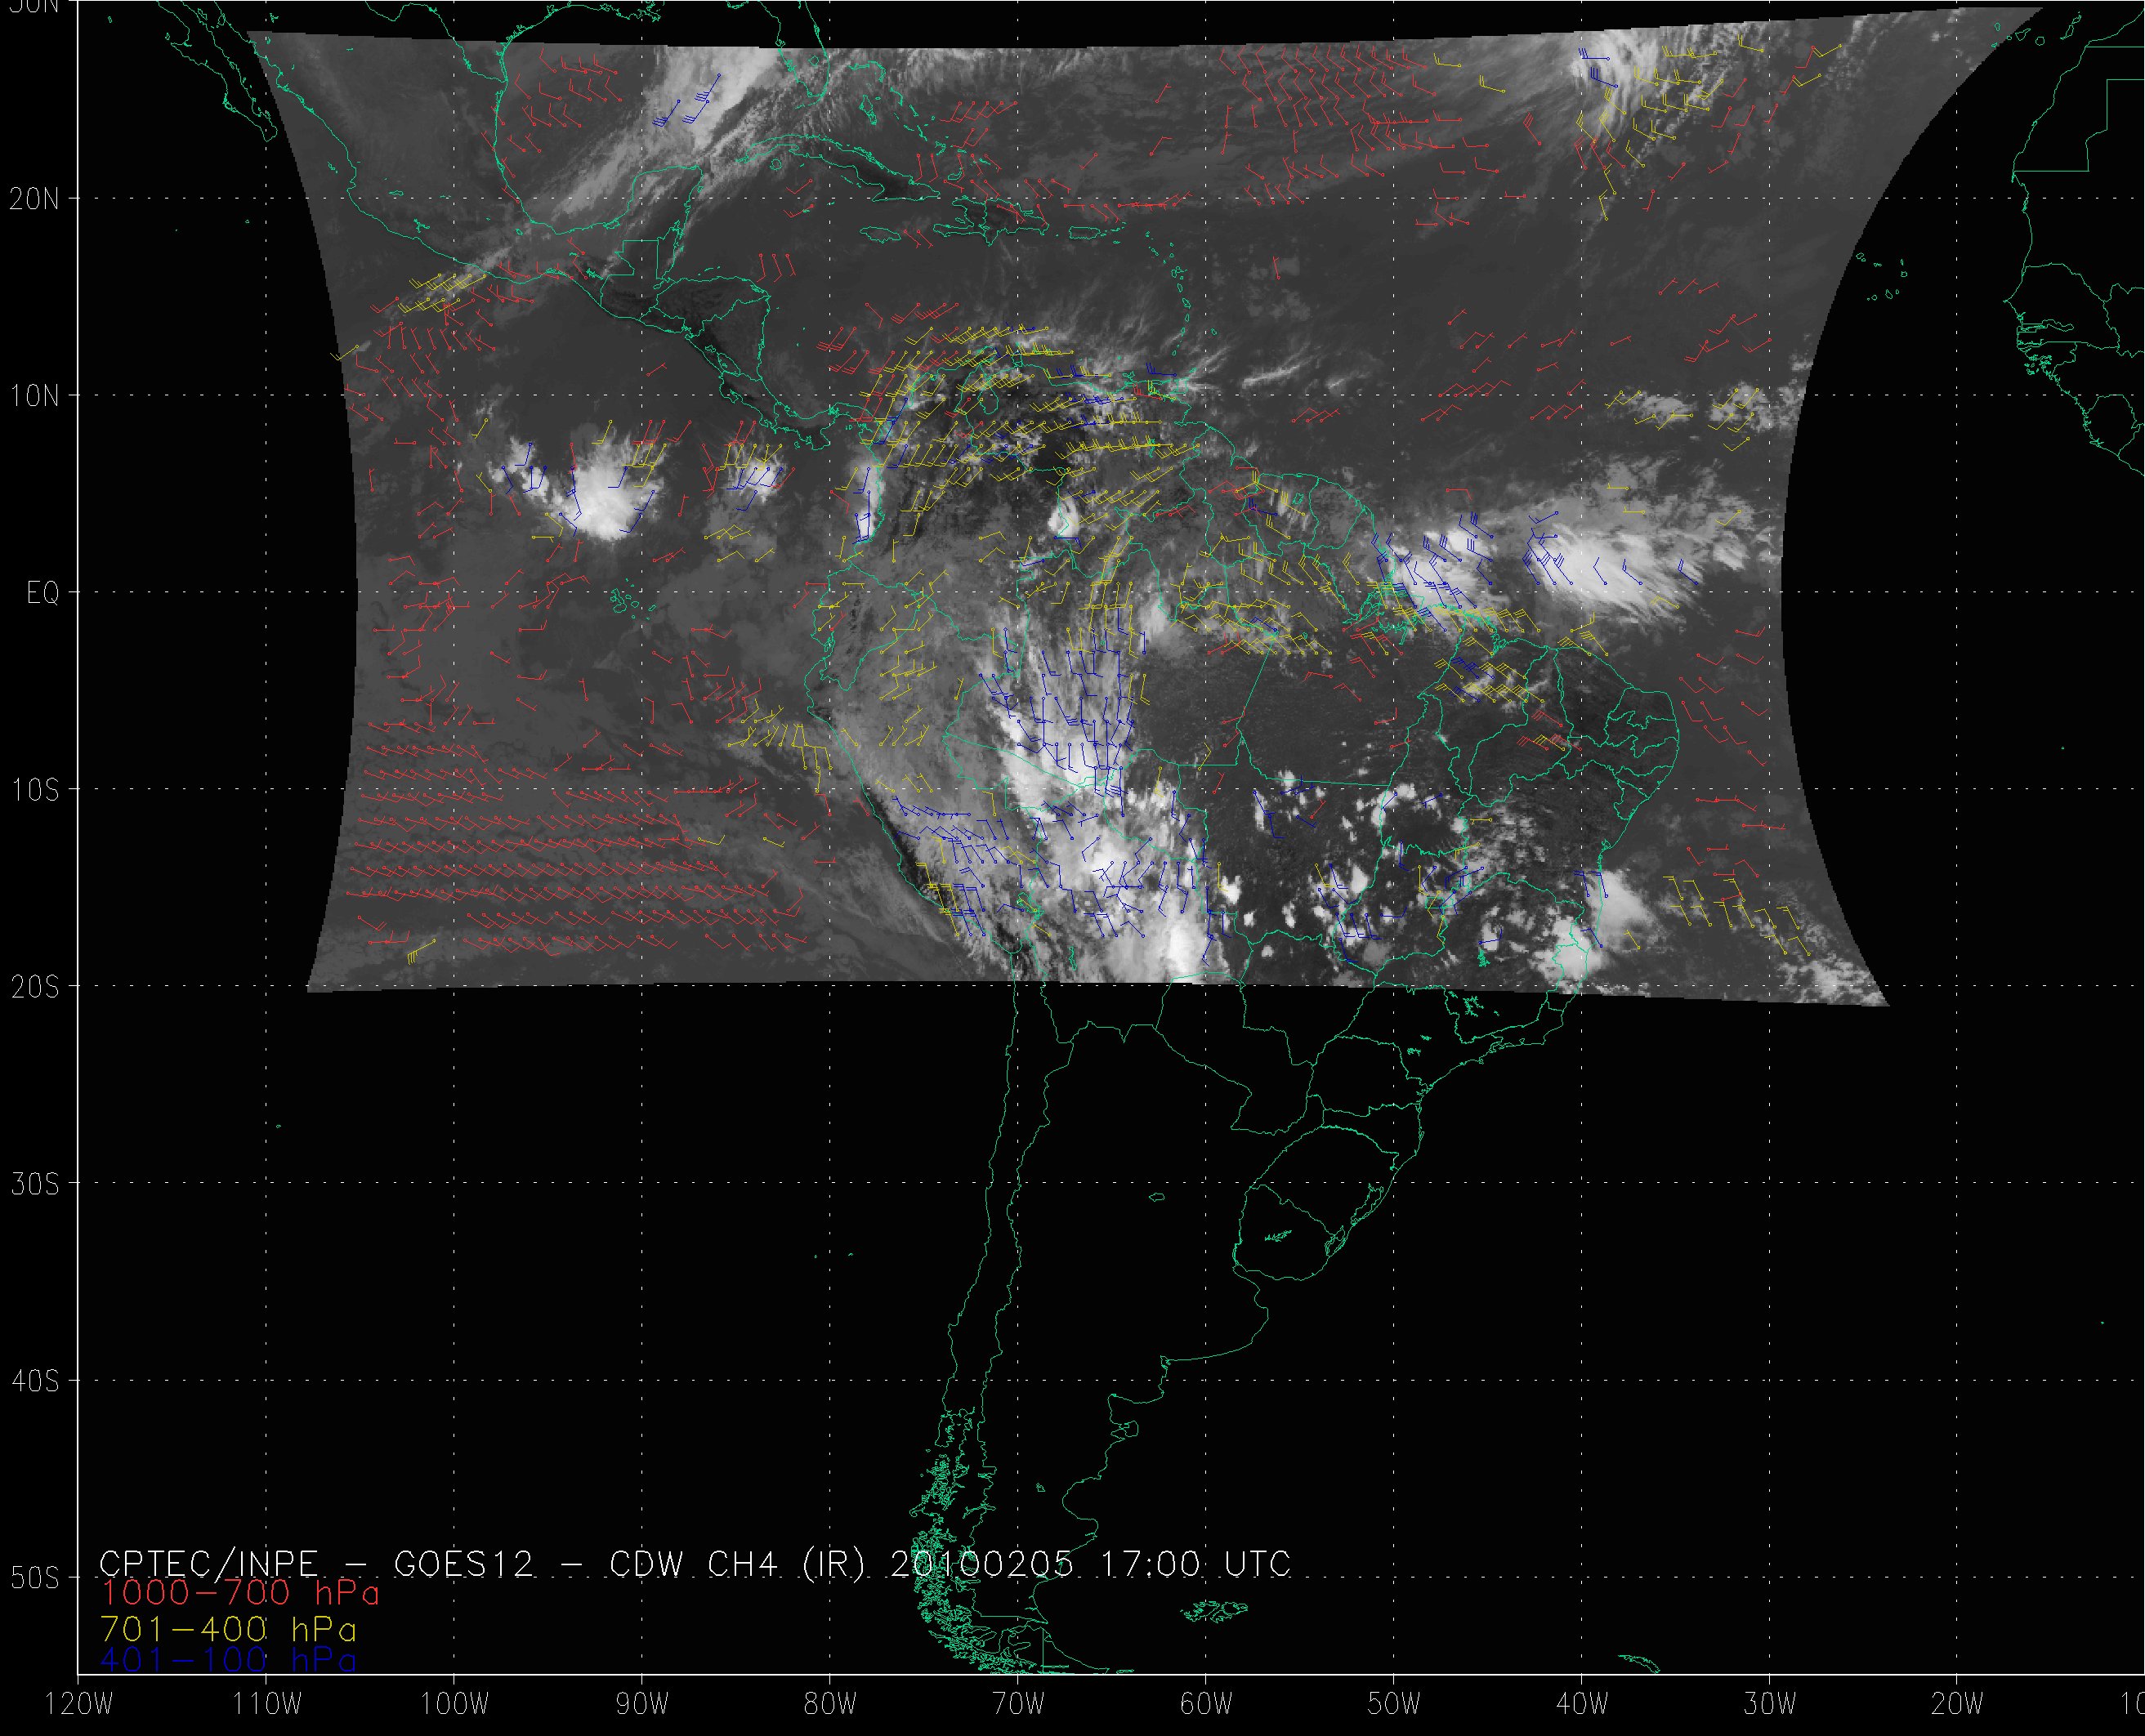
Task: Click the 10N latitude axis label
Action: (x=34, y=396)
